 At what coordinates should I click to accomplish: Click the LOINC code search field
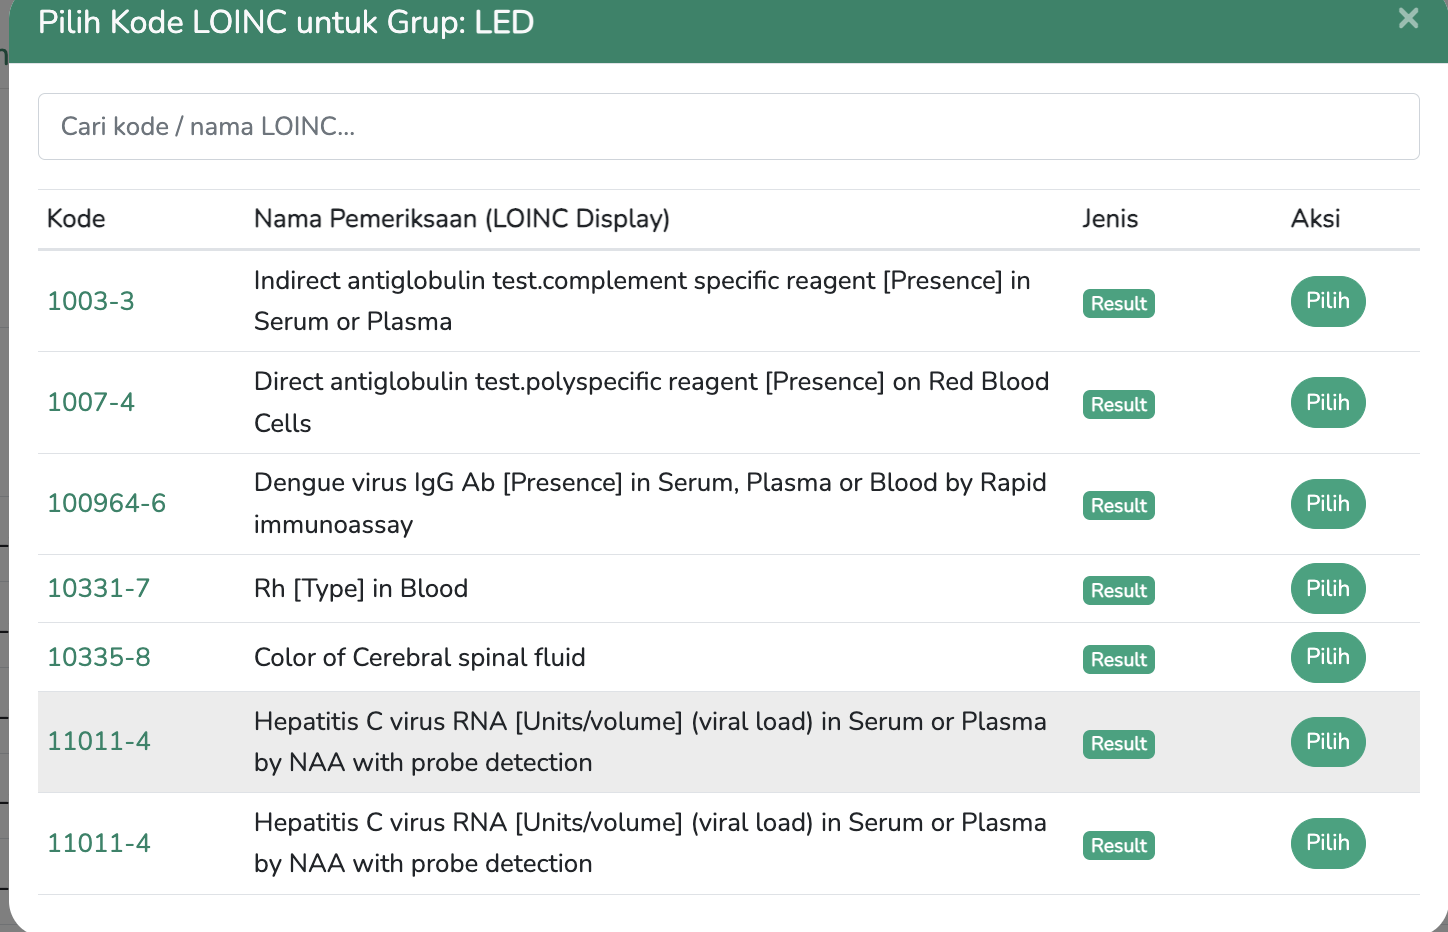click(x=728, y=126)
